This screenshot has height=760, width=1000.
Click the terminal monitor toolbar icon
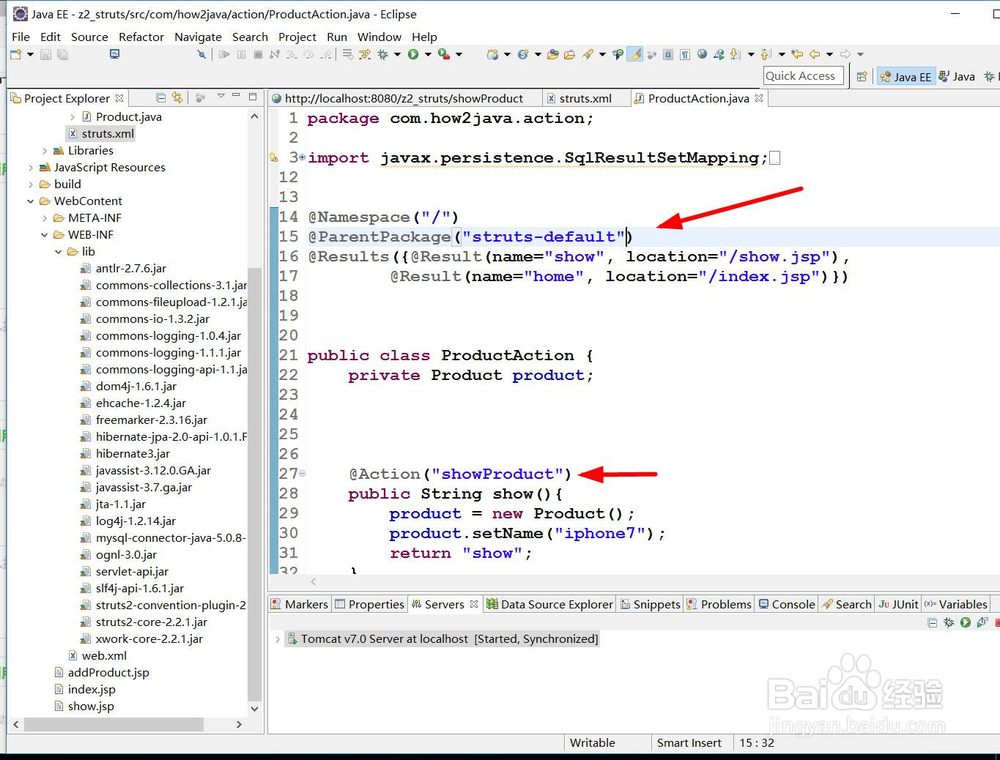(x=115, y=54)
